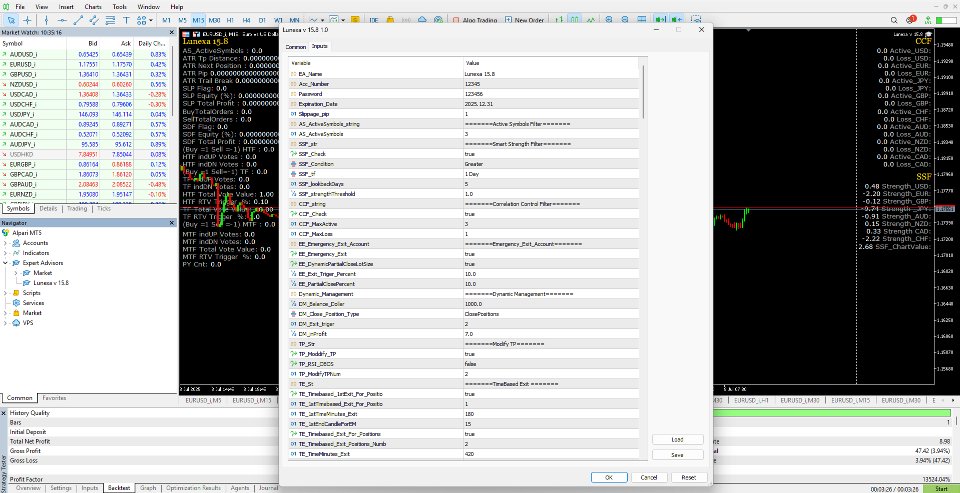Screen dimensions: 960x493
Task: Pick the vertical line drawing tool
Action: click(47, 19)
